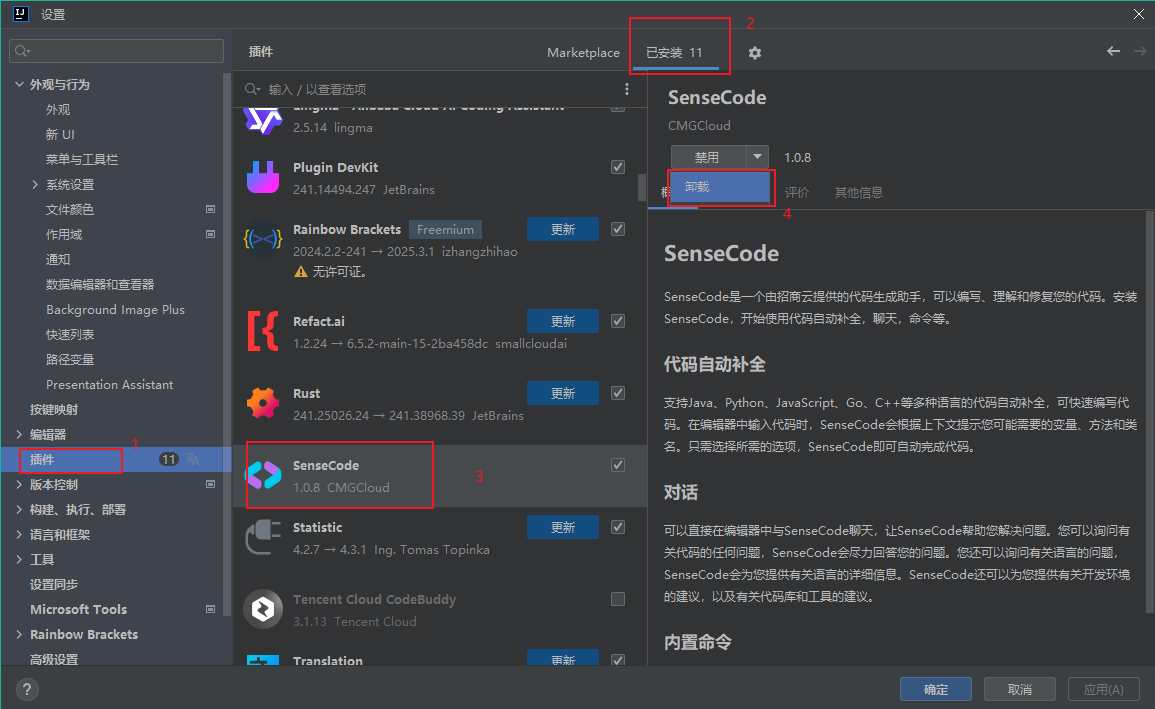The height and width of the screenshot is (709, 1155).
Task: Navigate back with the left arrow
Action: tap(1113, 51)
